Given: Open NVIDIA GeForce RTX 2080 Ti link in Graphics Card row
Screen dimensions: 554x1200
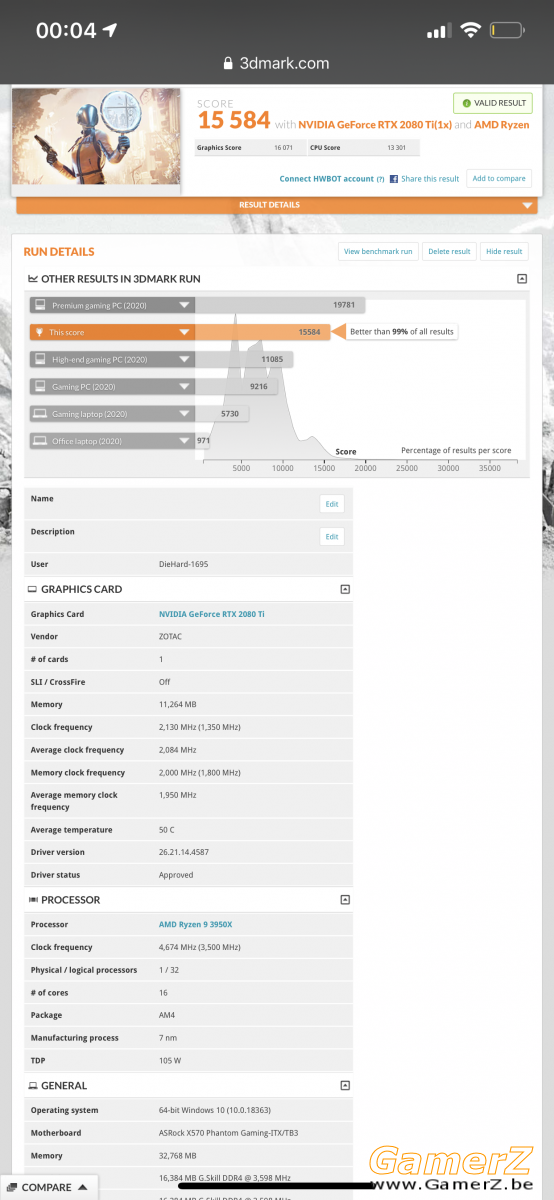Looking at the screenshot, I should click(x=211, y=614).
